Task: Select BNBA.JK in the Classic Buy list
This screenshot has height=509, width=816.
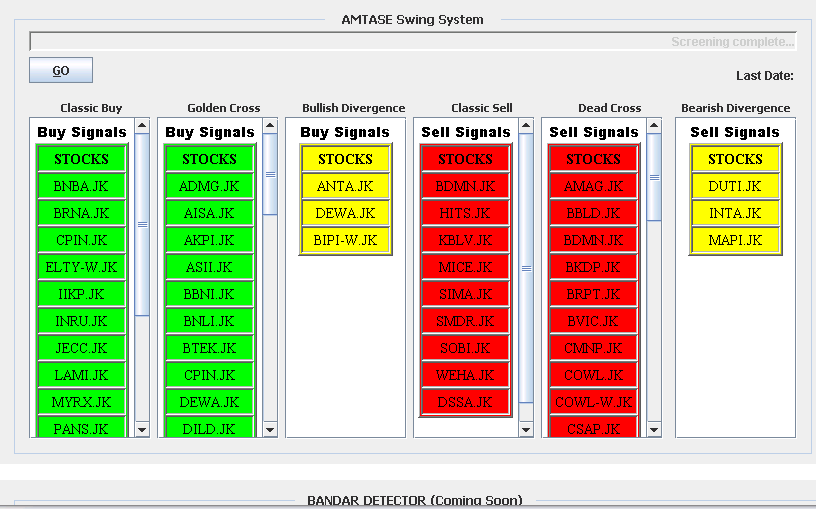Action: (x=81, y=186)
